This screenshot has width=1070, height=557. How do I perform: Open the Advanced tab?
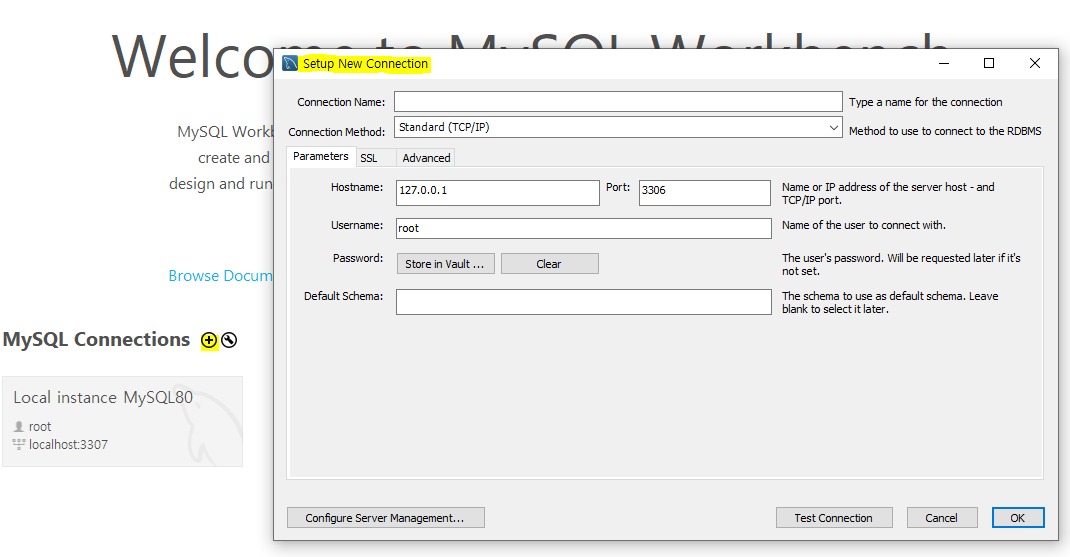point(426,158)
